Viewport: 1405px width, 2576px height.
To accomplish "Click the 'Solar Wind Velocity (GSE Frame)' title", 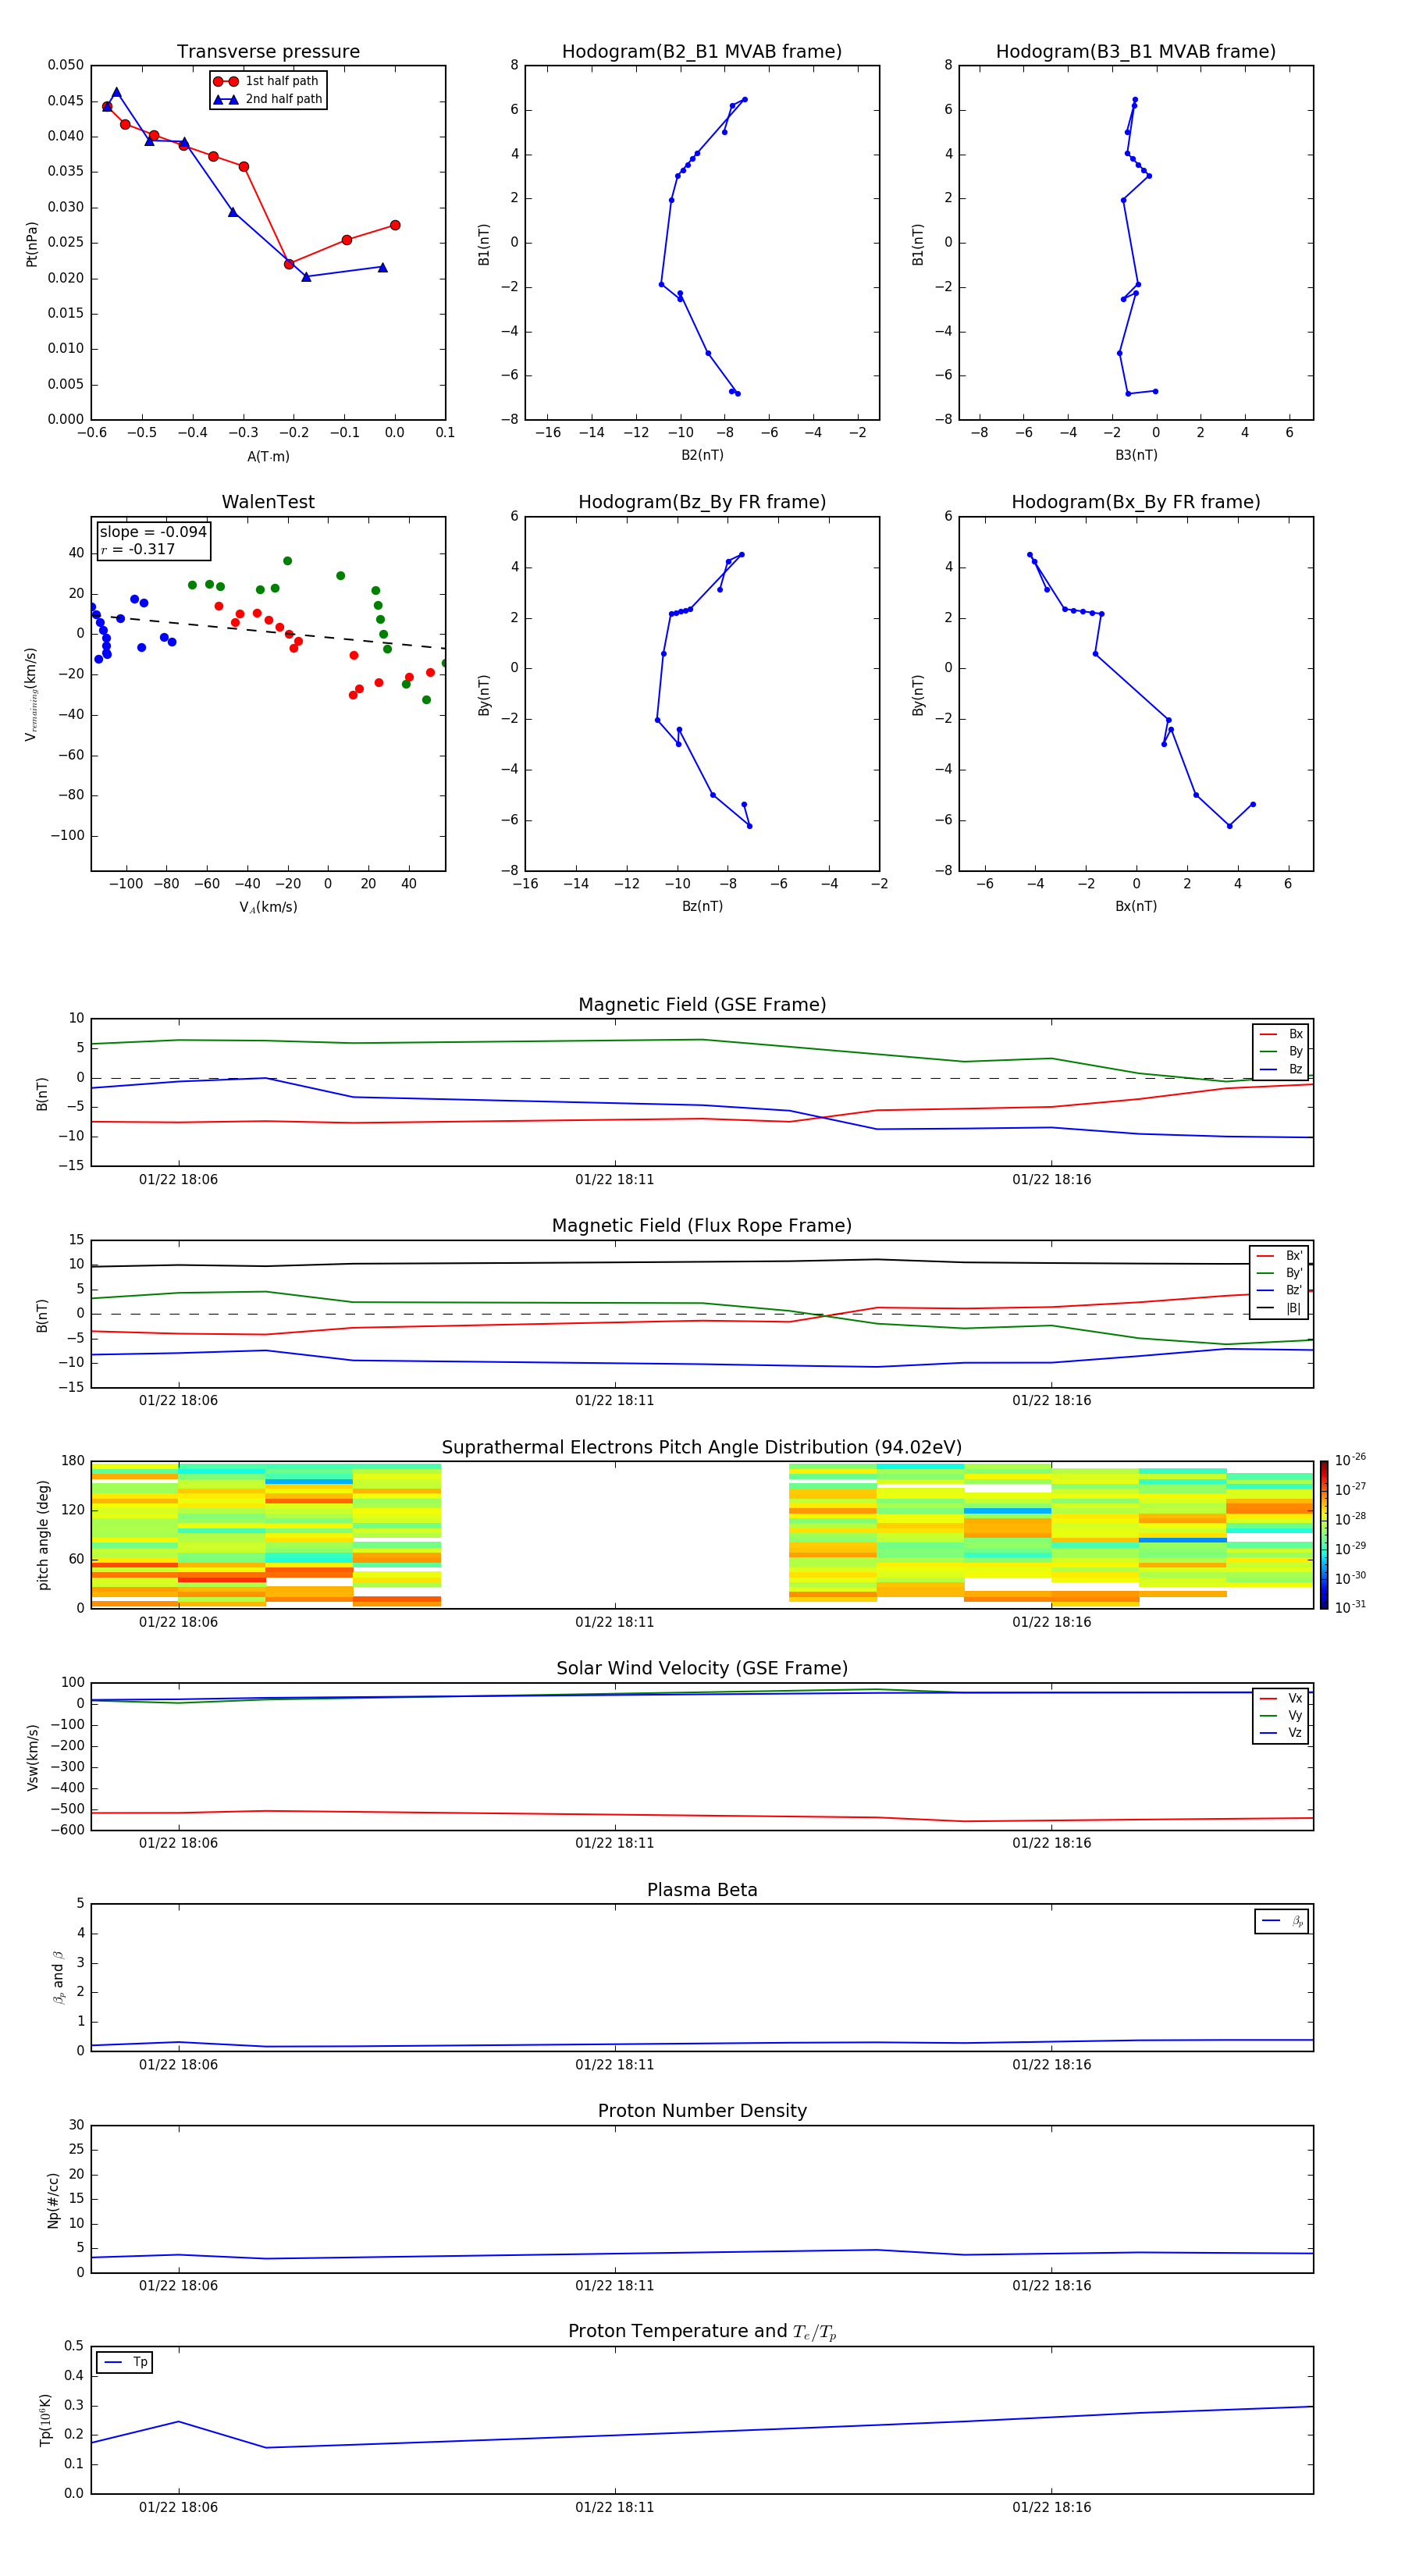I will (x=702, y=1668).
